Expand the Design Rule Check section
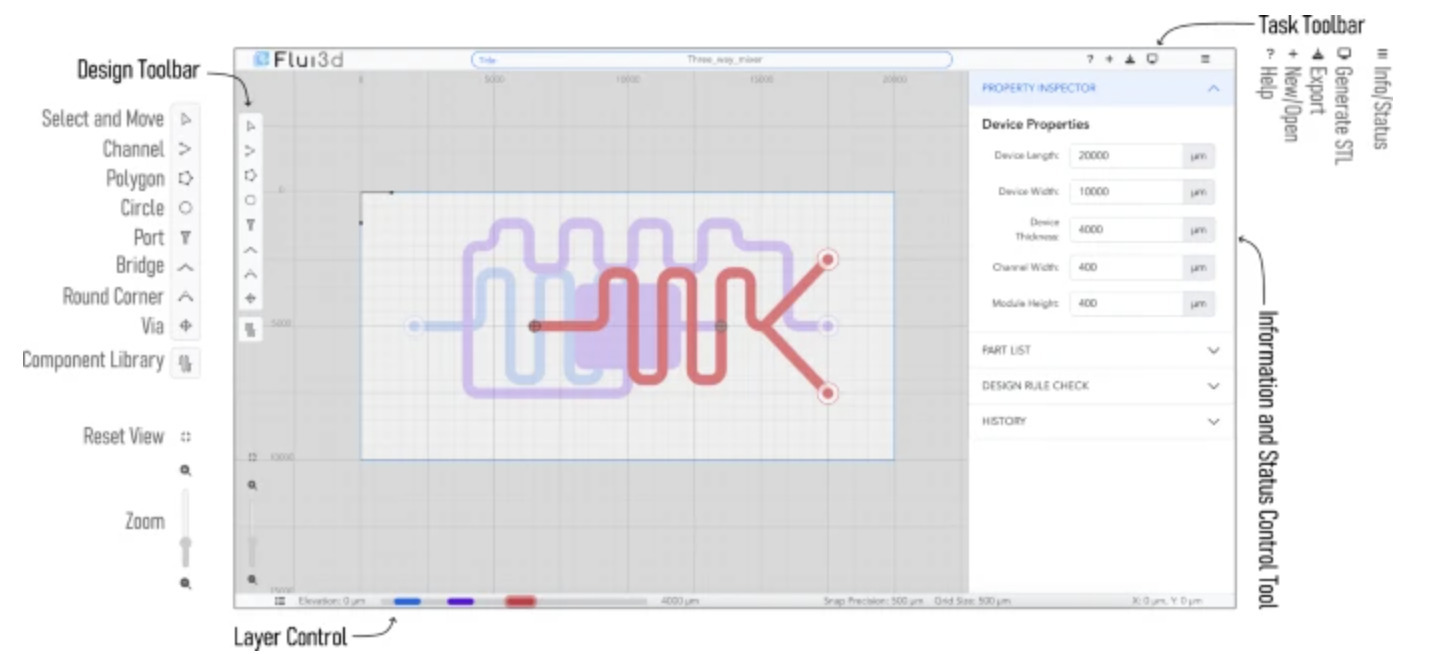Image resolution: width=1436 pixels, height=654 pixels. coord(1101,386)
